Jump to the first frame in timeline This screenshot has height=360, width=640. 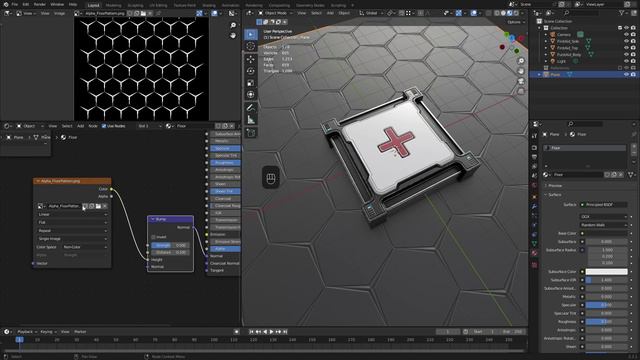coord(251,332)
